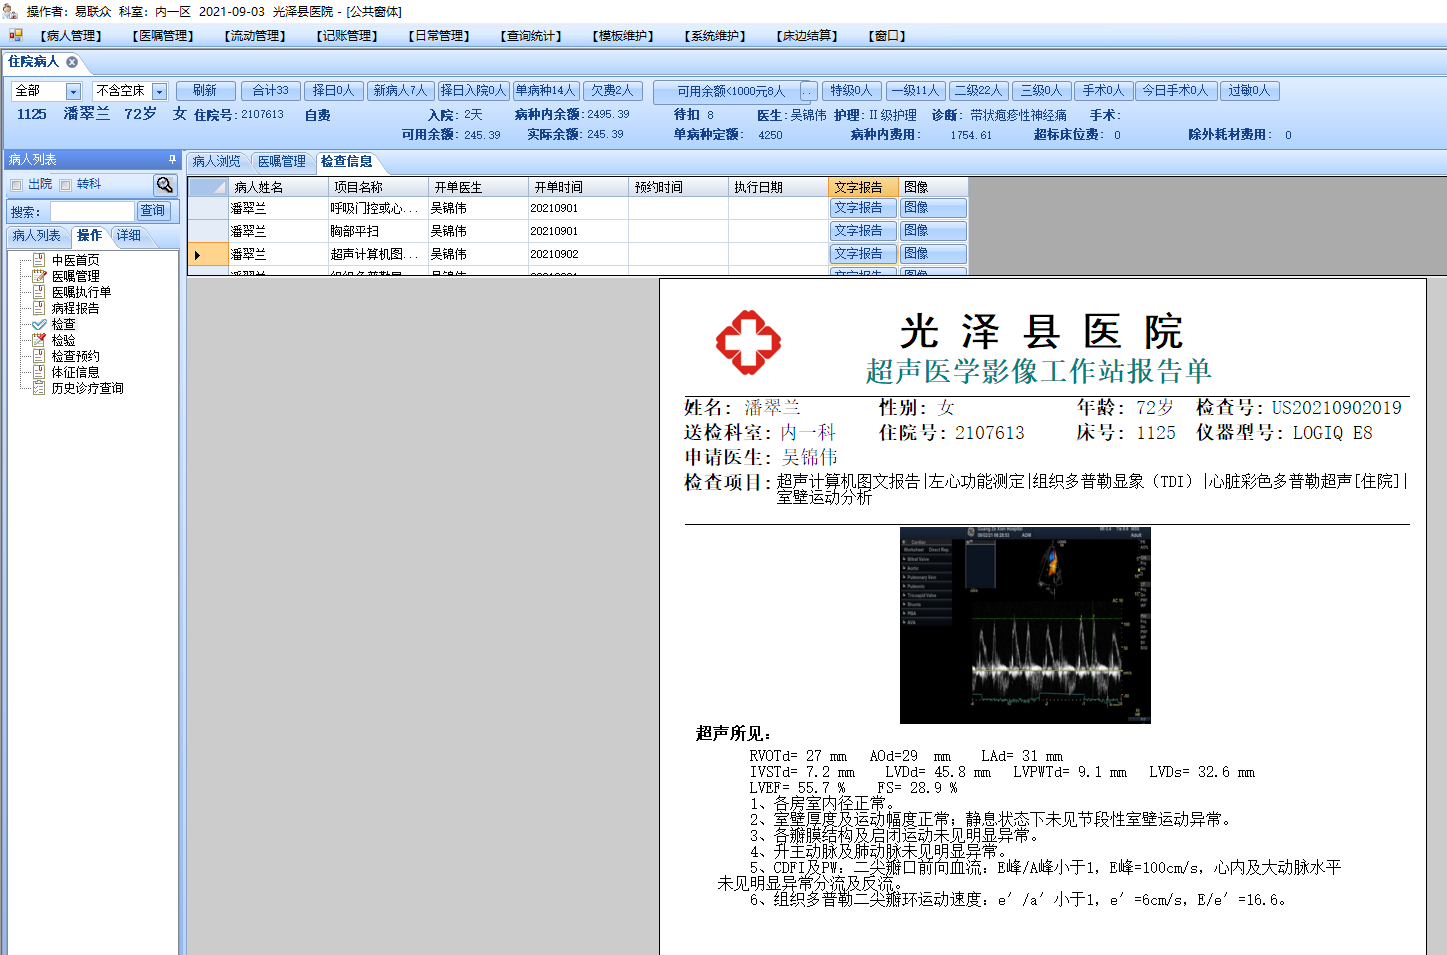Open 图像 for the 胸部平扫 row
The height and width of the screenshot is (955, 1447).
[933, 231]
